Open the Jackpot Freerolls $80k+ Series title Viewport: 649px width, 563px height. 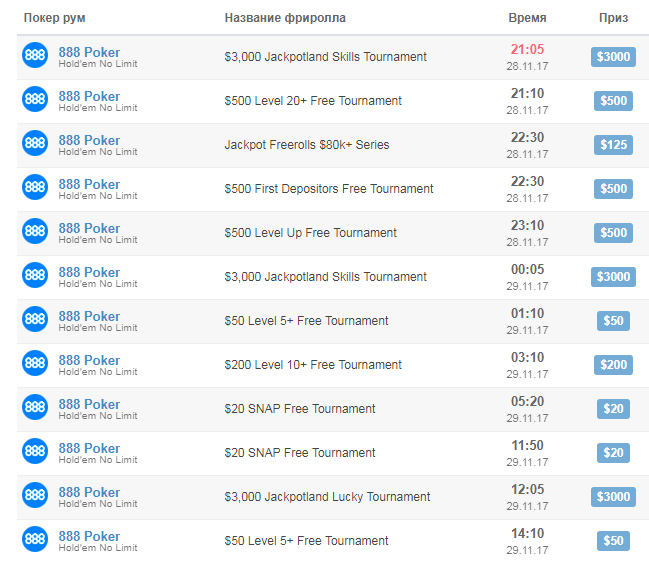click(307, 145)
